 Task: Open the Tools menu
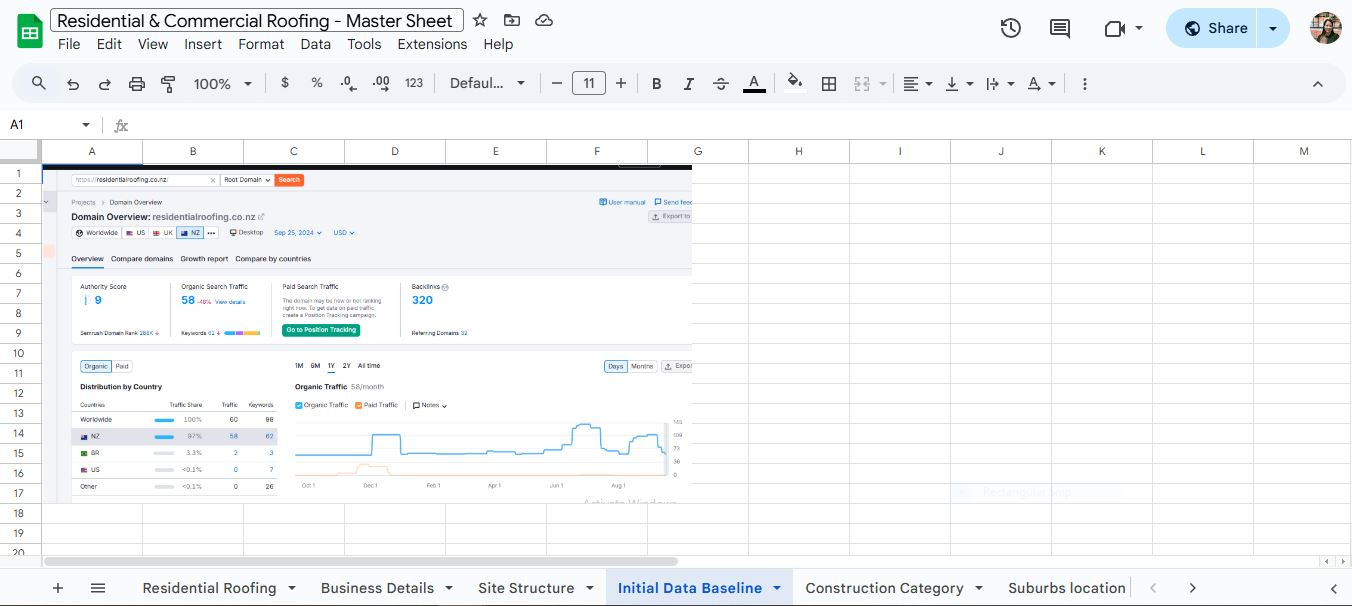pos(364,44)
